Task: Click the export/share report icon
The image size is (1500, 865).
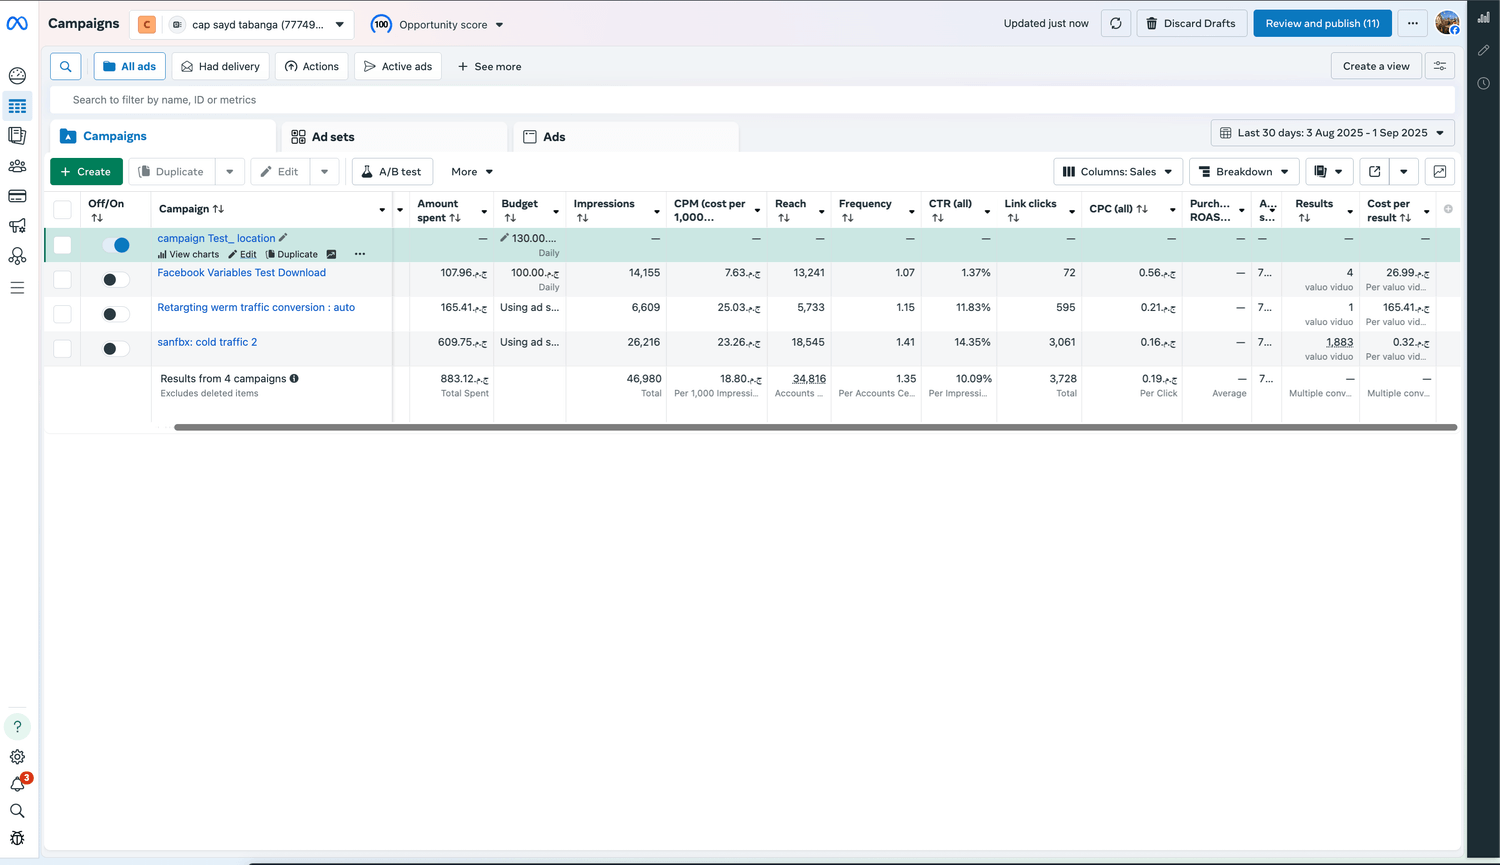Action: (1374, 172)
